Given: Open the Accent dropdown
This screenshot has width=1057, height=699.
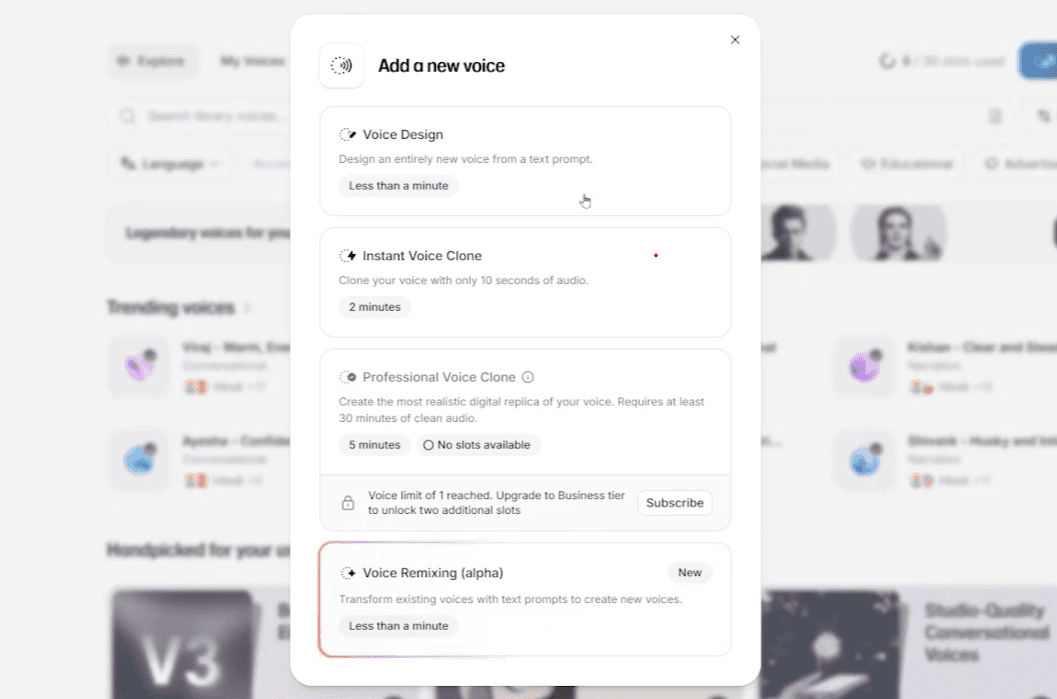Looking at the screenshot, I should coord(272,164).
